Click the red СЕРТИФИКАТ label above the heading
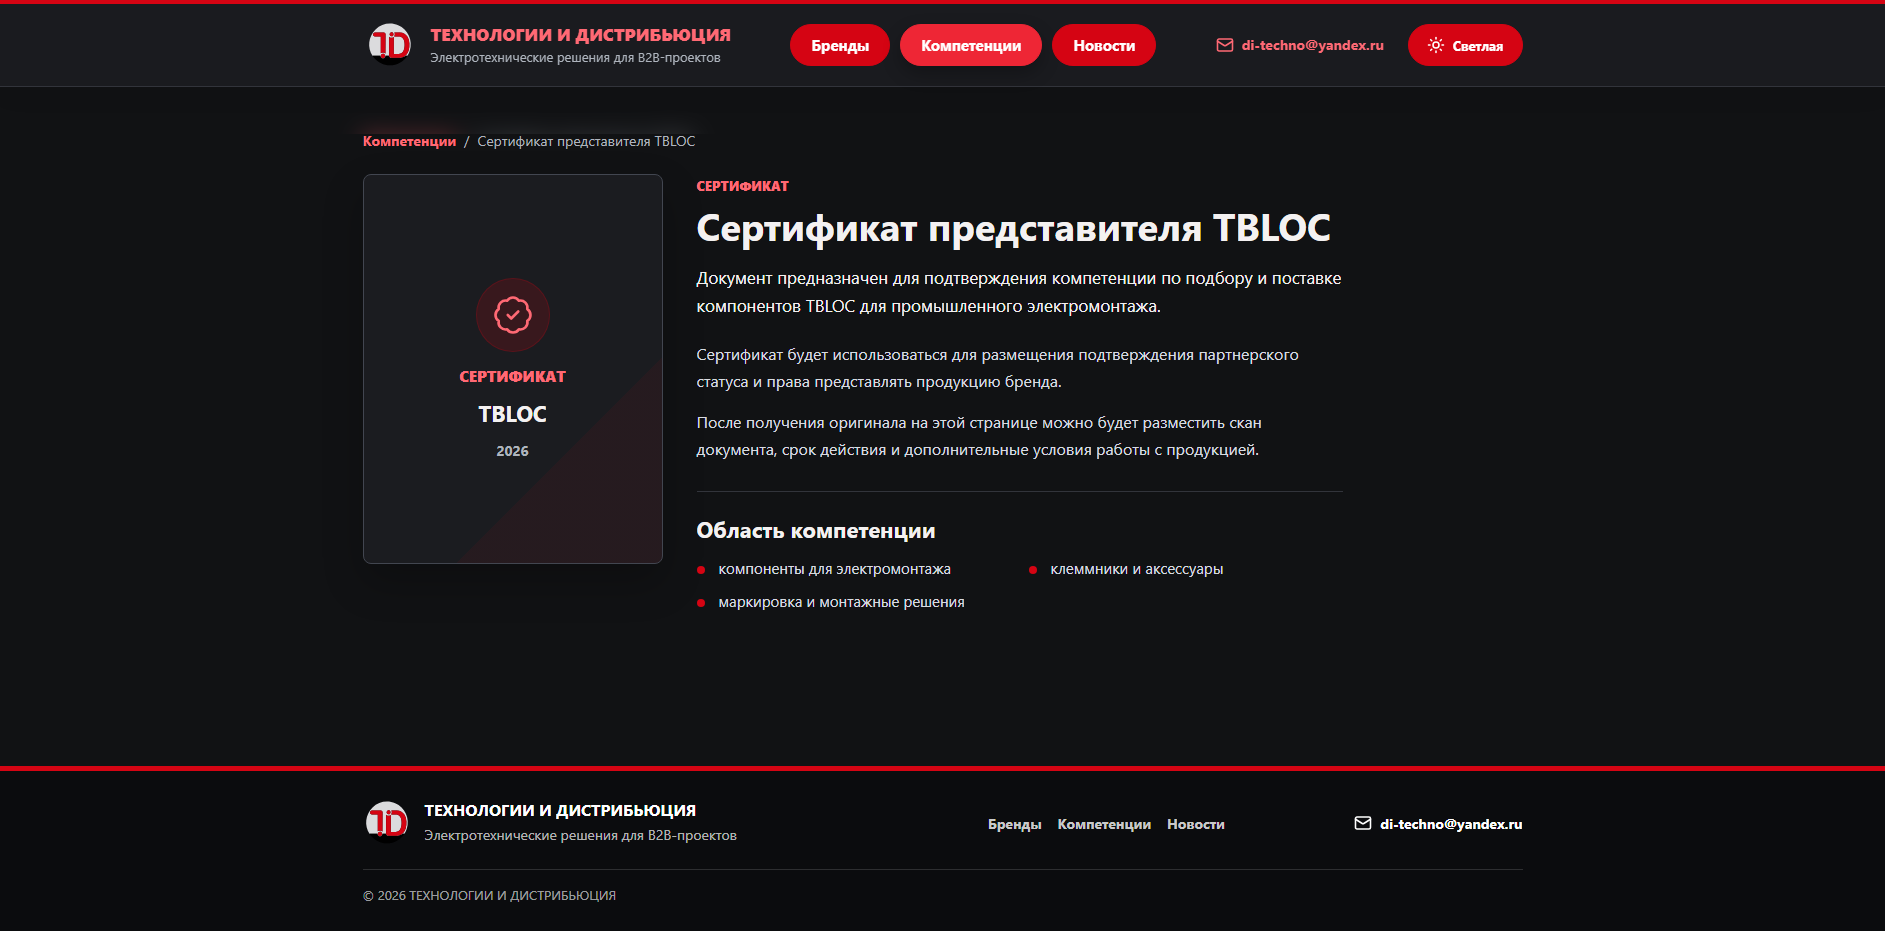Screen dimensions: 1885x931 coord(742,186)
